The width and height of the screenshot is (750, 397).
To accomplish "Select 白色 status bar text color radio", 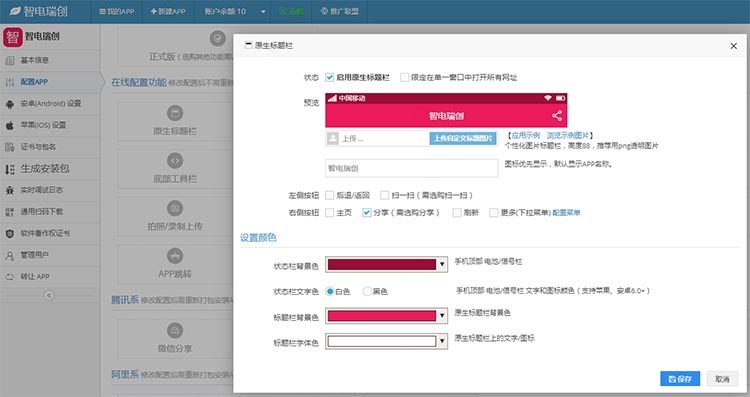I will tap(330, 291).
